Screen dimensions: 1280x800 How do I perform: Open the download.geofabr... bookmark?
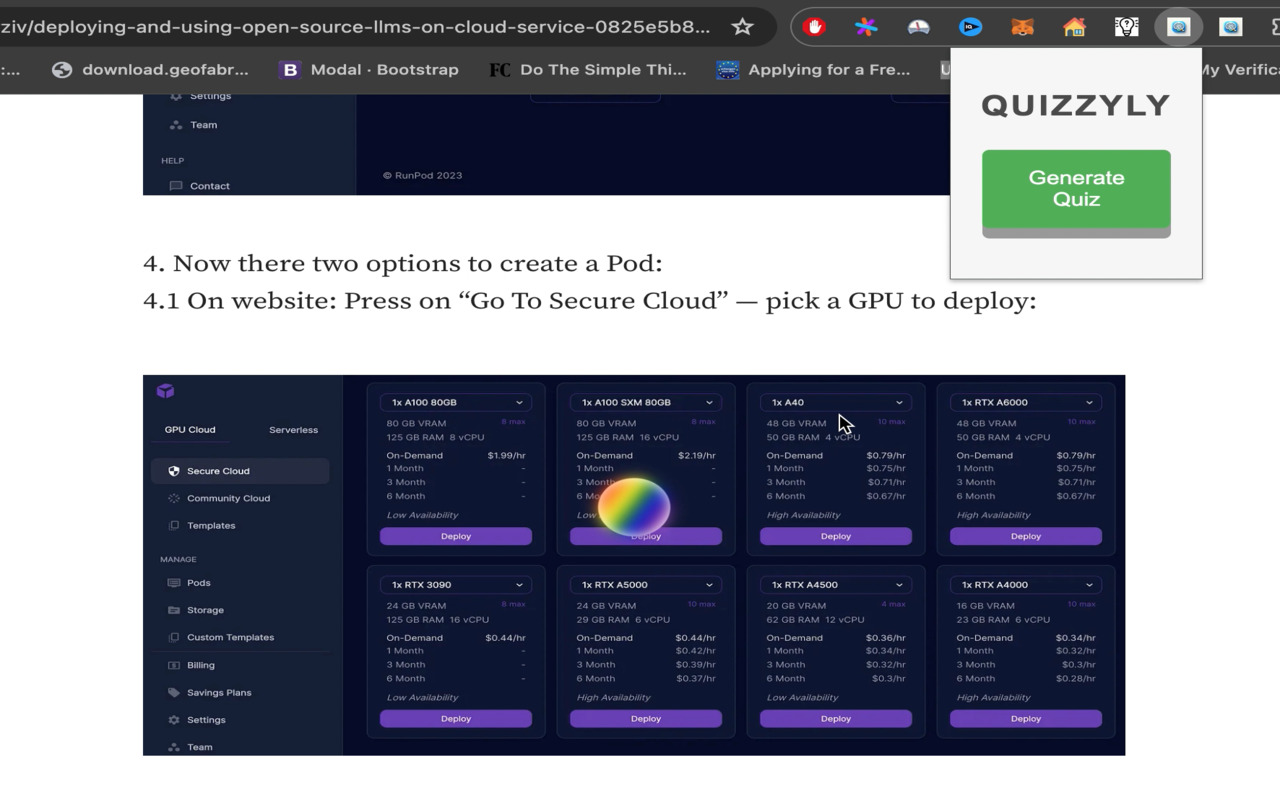tap(150, 69)
